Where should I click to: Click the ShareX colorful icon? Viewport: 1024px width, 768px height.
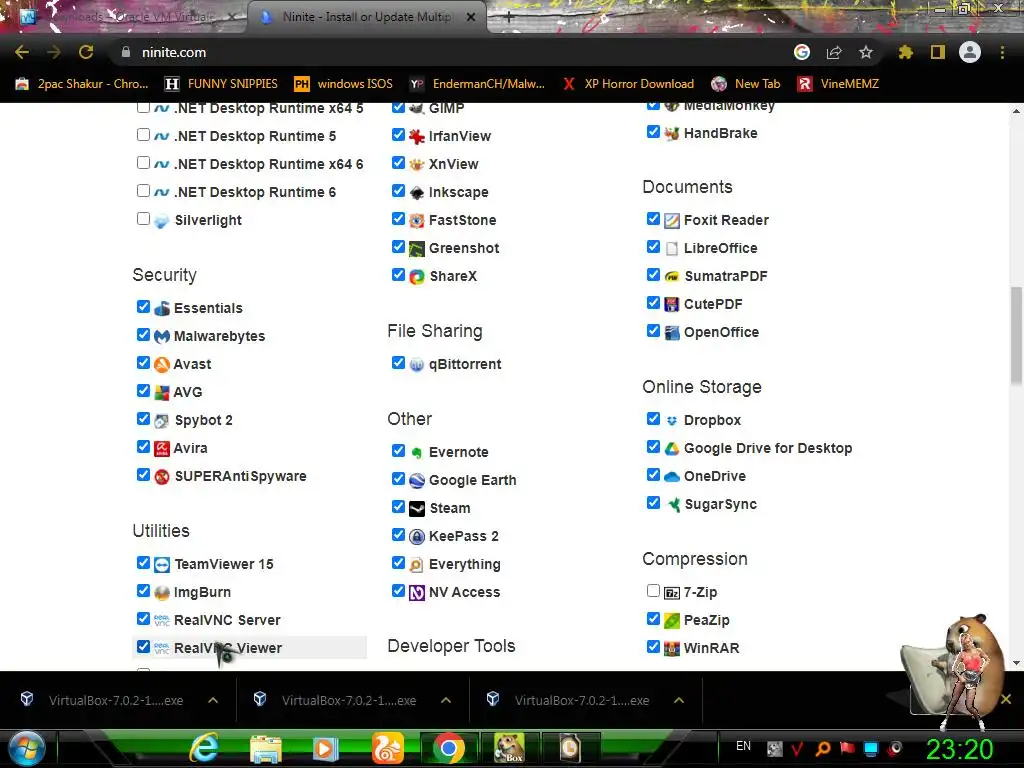coord(417,277)
